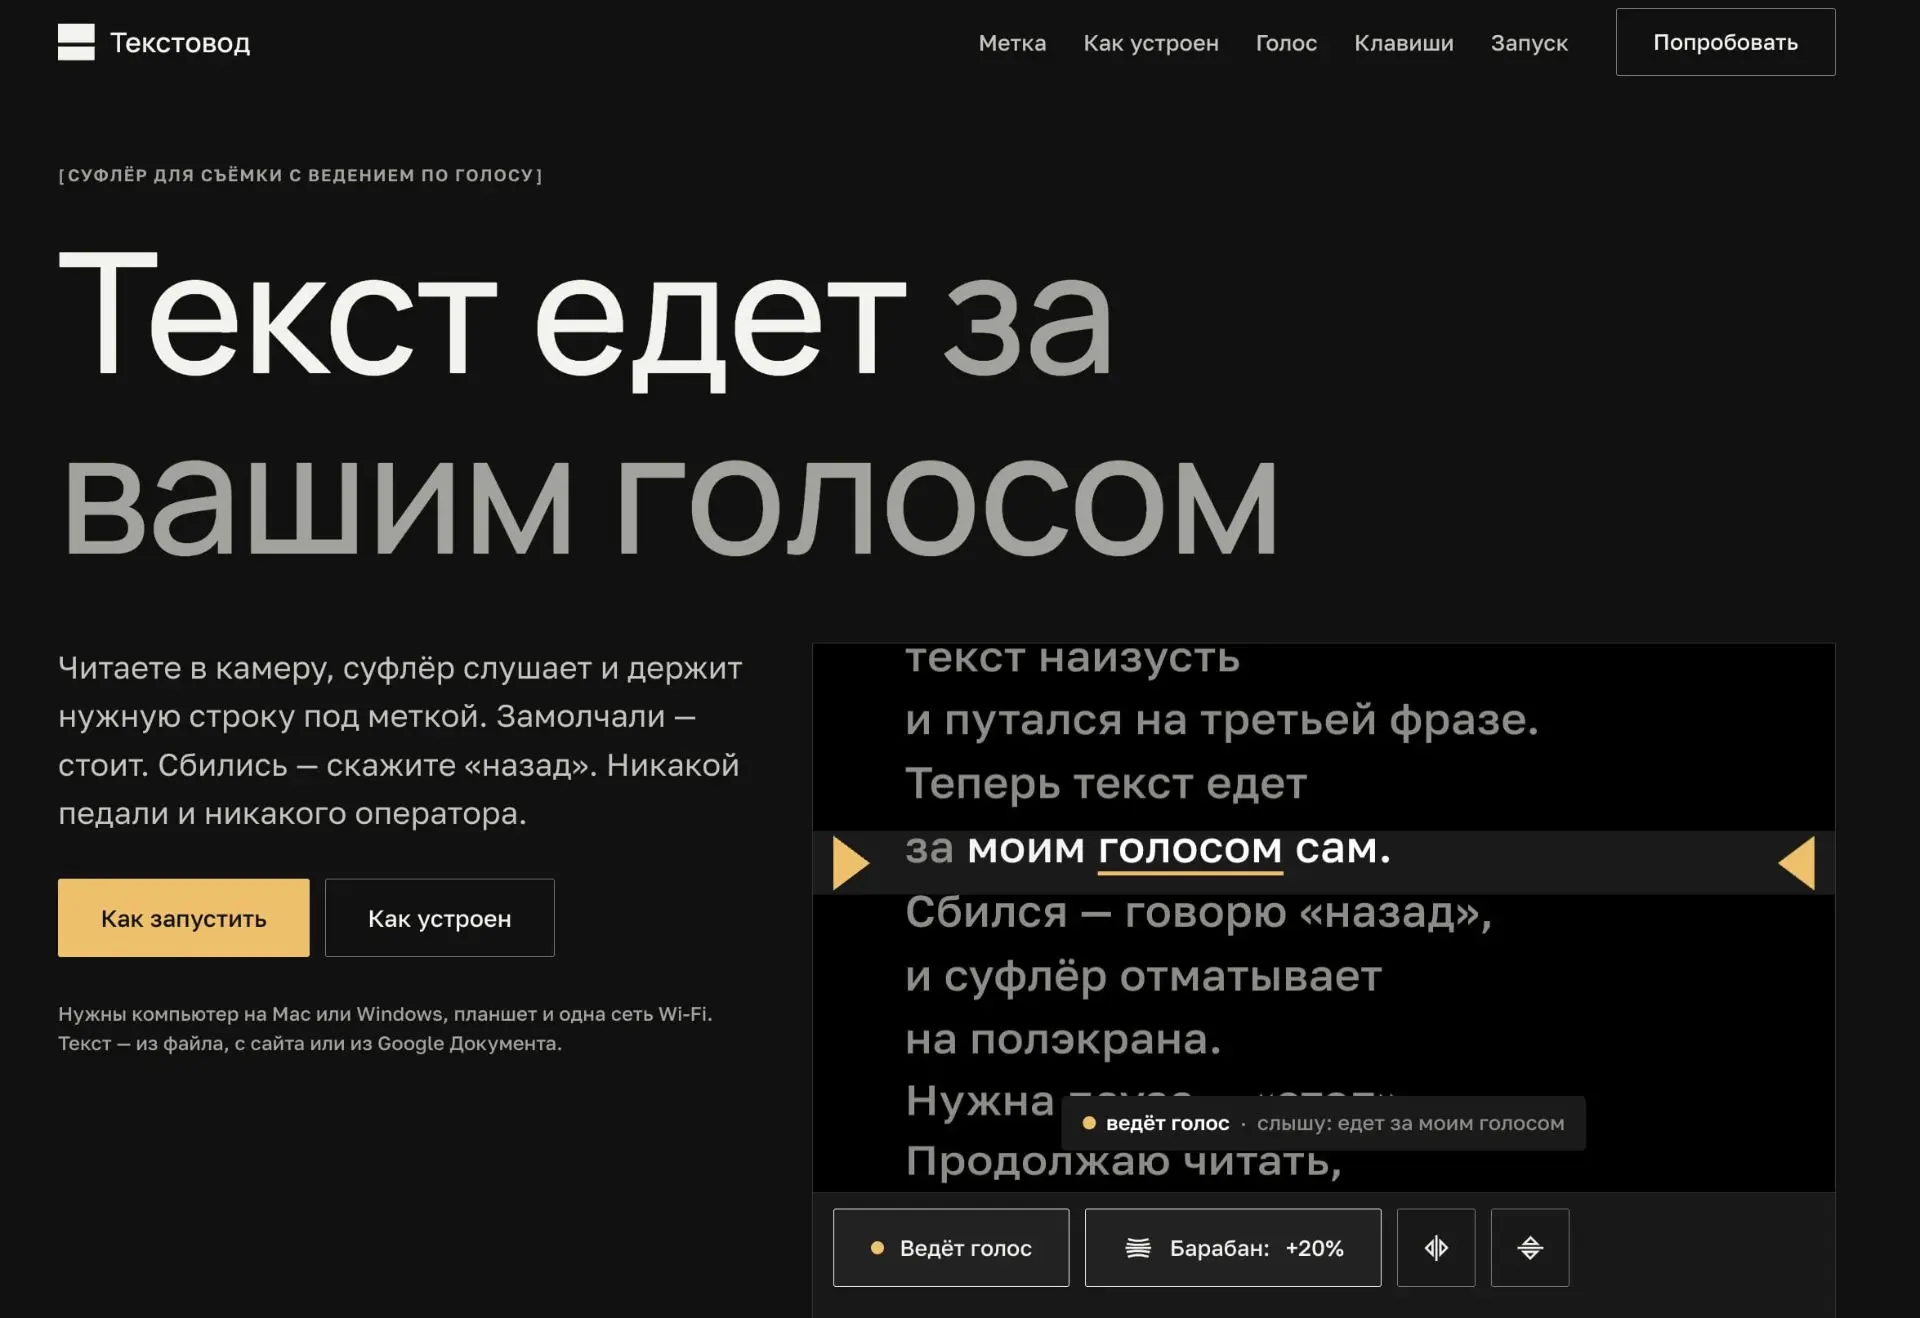This screenshot has width=1920, height=1318.
Task: Click the outlined Как устроен hero button
Action: click(440, 918)
